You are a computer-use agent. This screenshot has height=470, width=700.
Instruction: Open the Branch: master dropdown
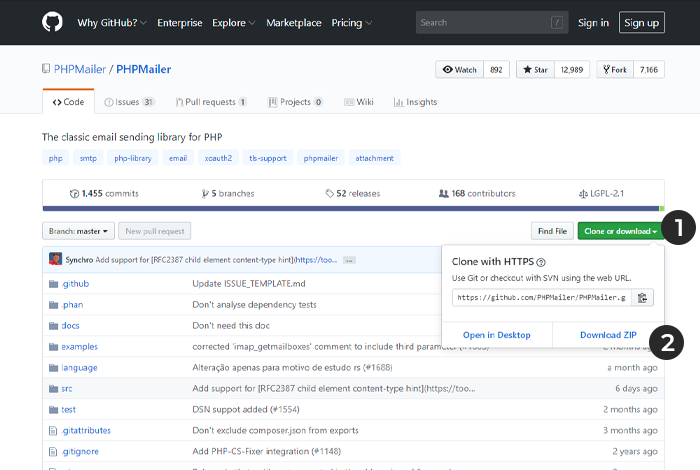(79, 231)
